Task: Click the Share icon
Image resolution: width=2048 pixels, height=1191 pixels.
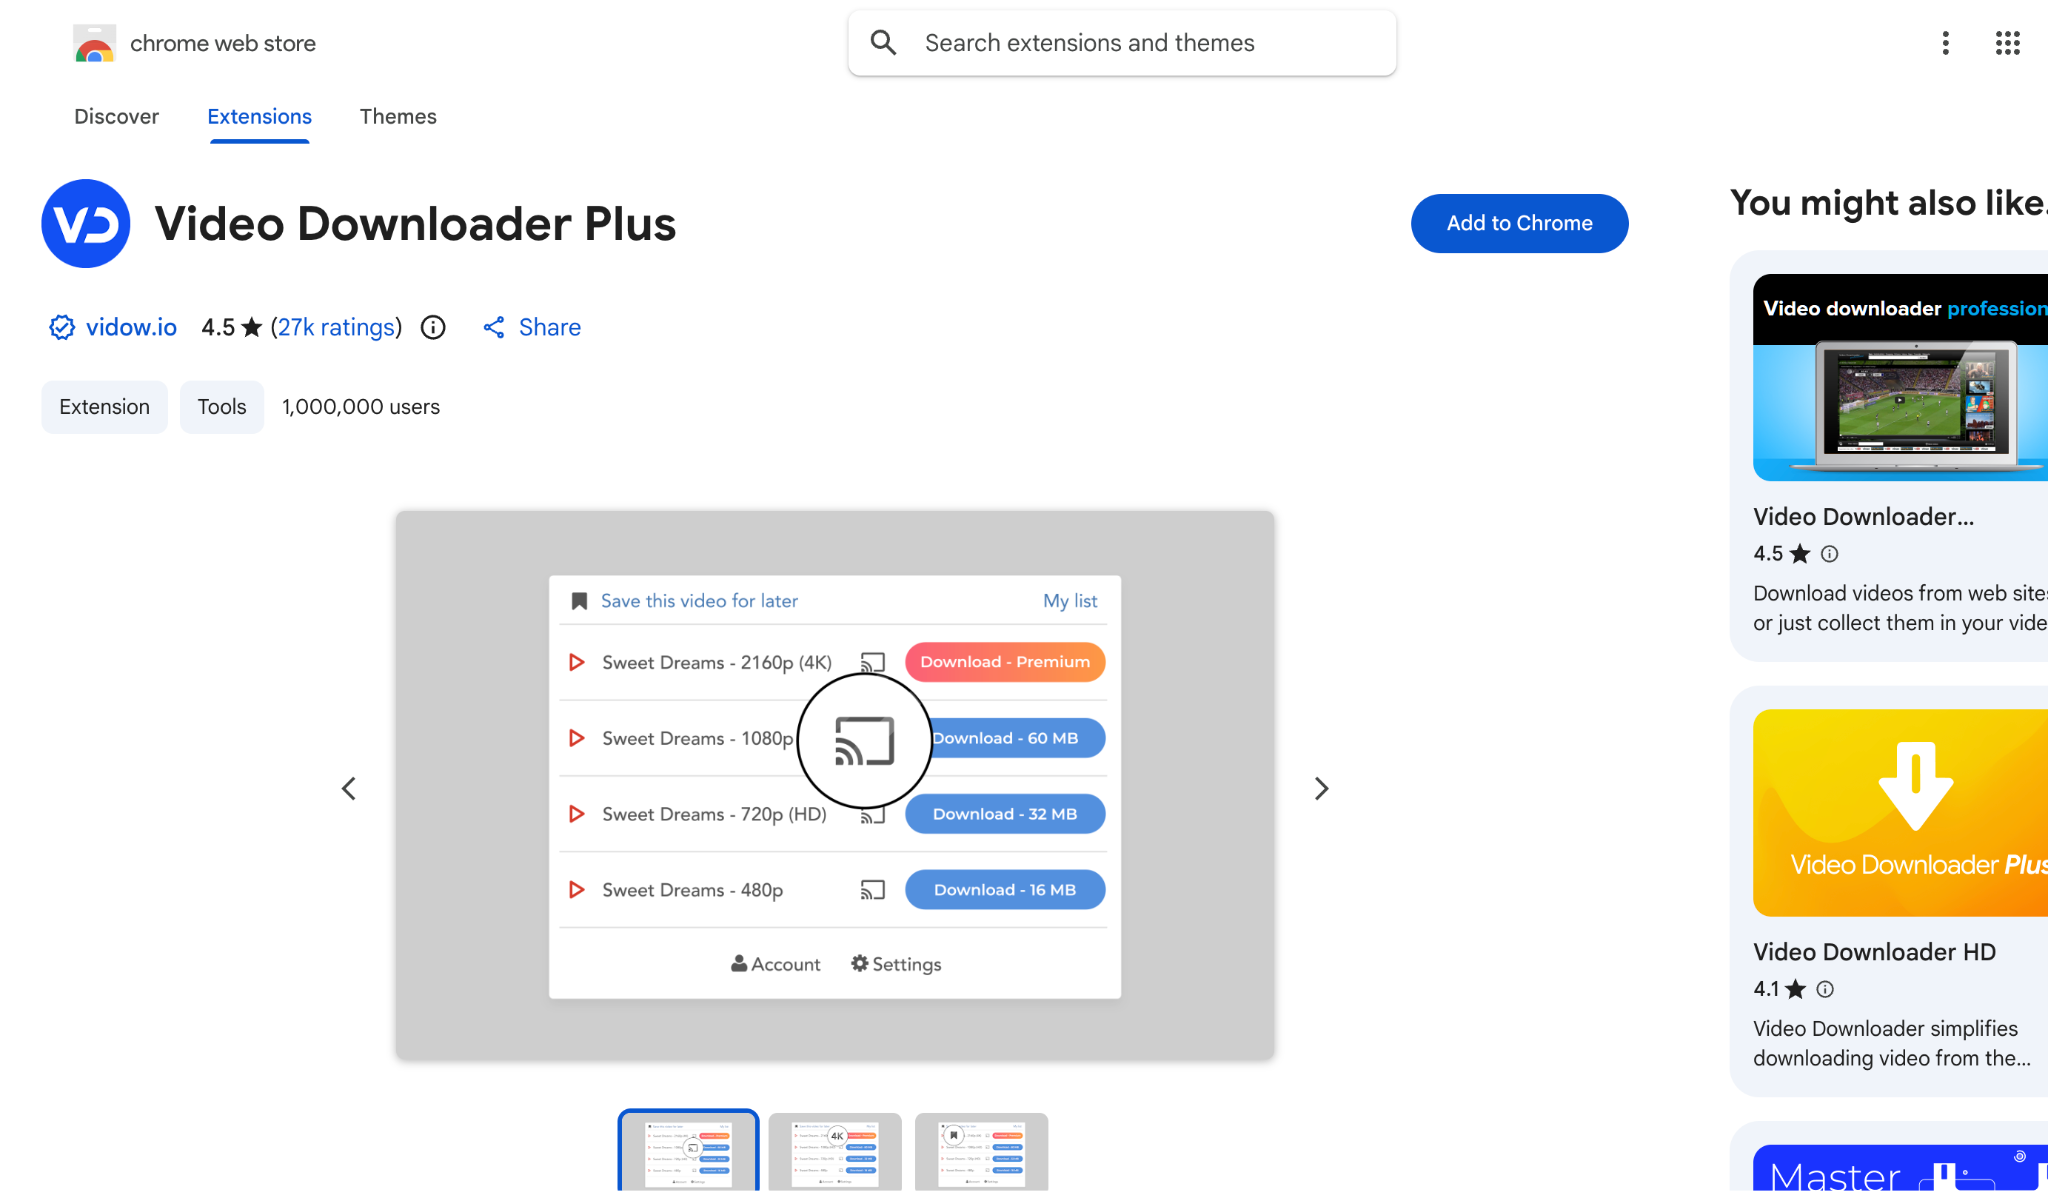Action: click(494, 327)
